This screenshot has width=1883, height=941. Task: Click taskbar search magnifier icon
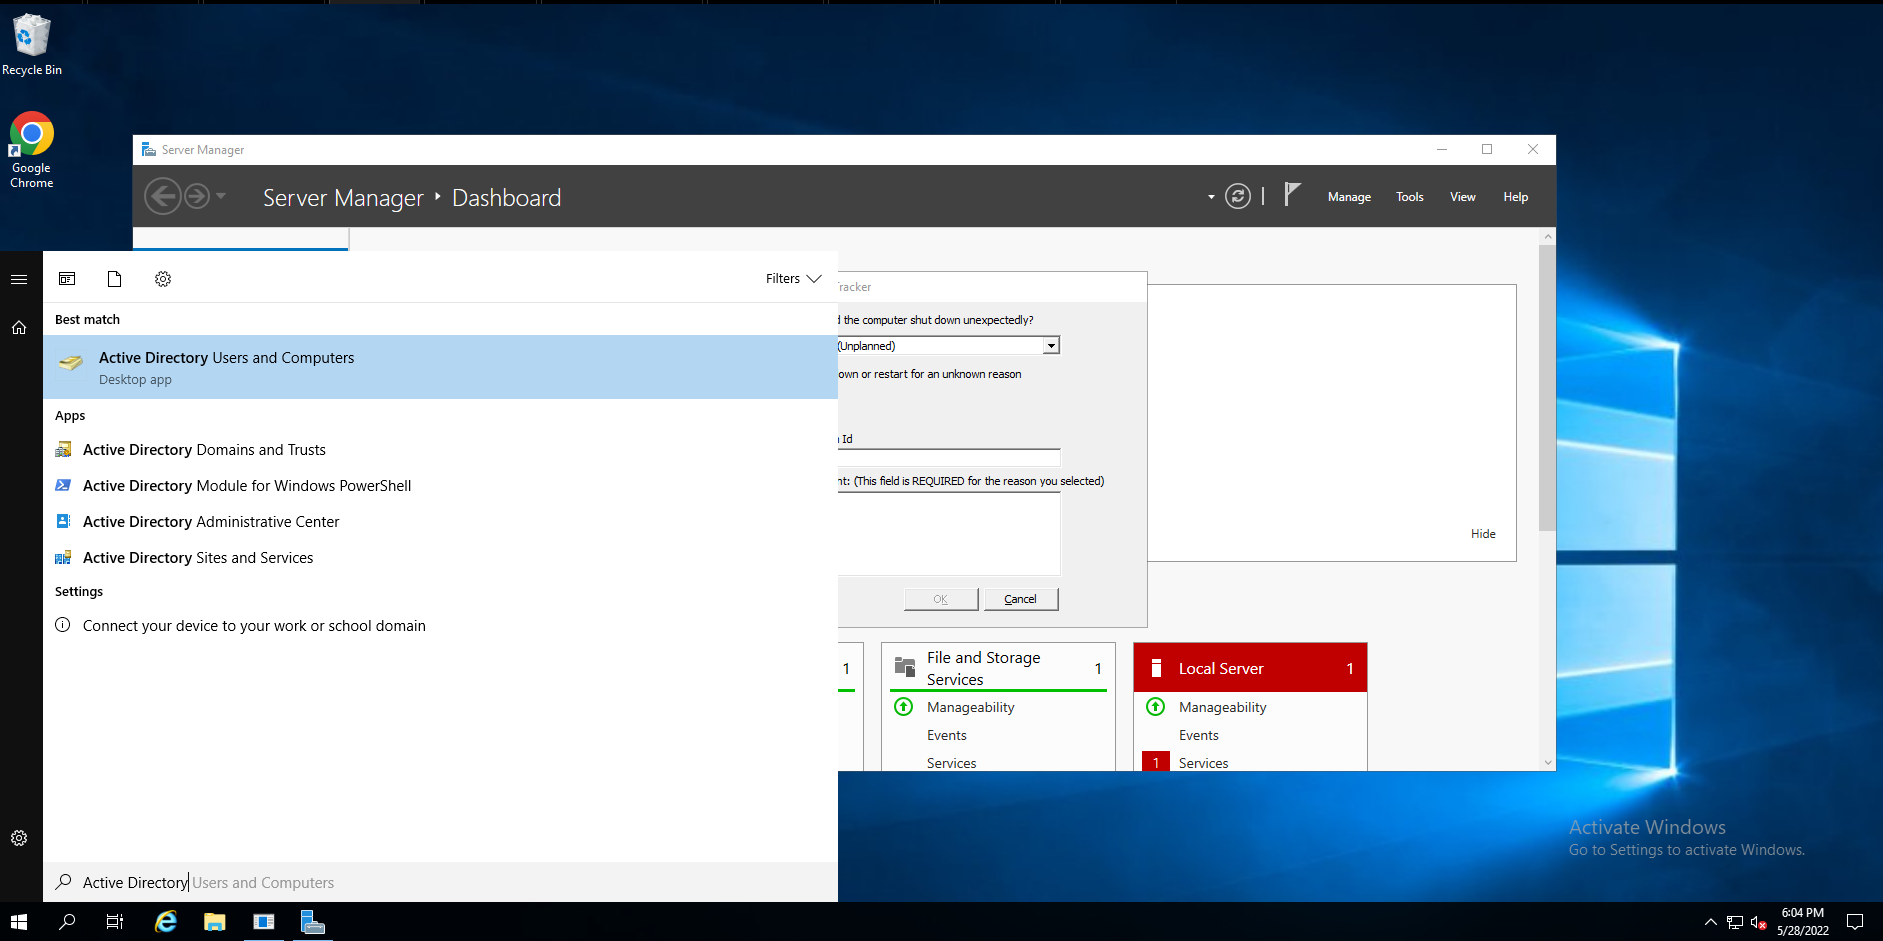[x=67, y=922]
